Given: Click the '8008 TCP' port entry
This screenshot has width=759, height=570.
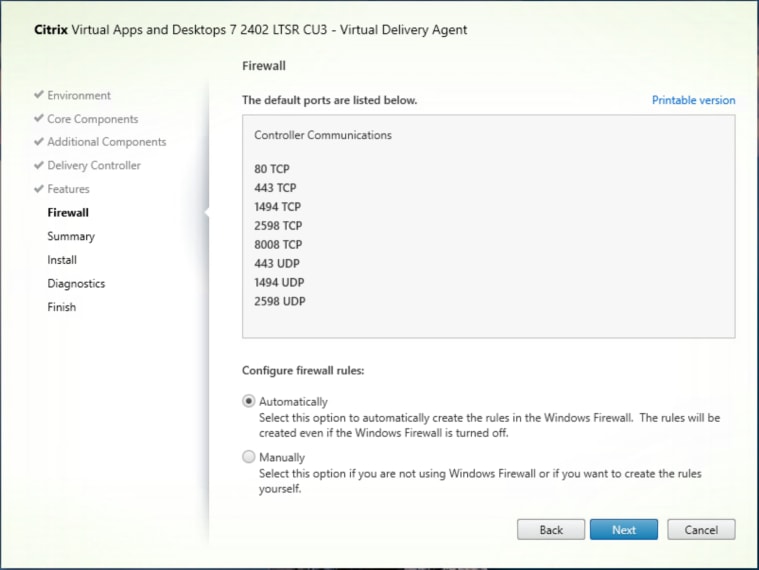Looking at the screenshot, I should 278,244.
